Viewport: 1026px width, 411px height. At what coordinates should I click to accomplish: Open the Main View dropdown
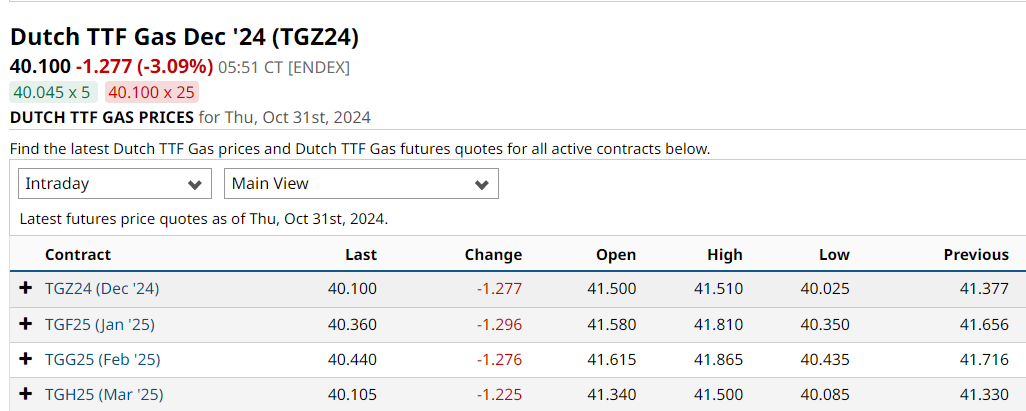click(x=361, y=184)
